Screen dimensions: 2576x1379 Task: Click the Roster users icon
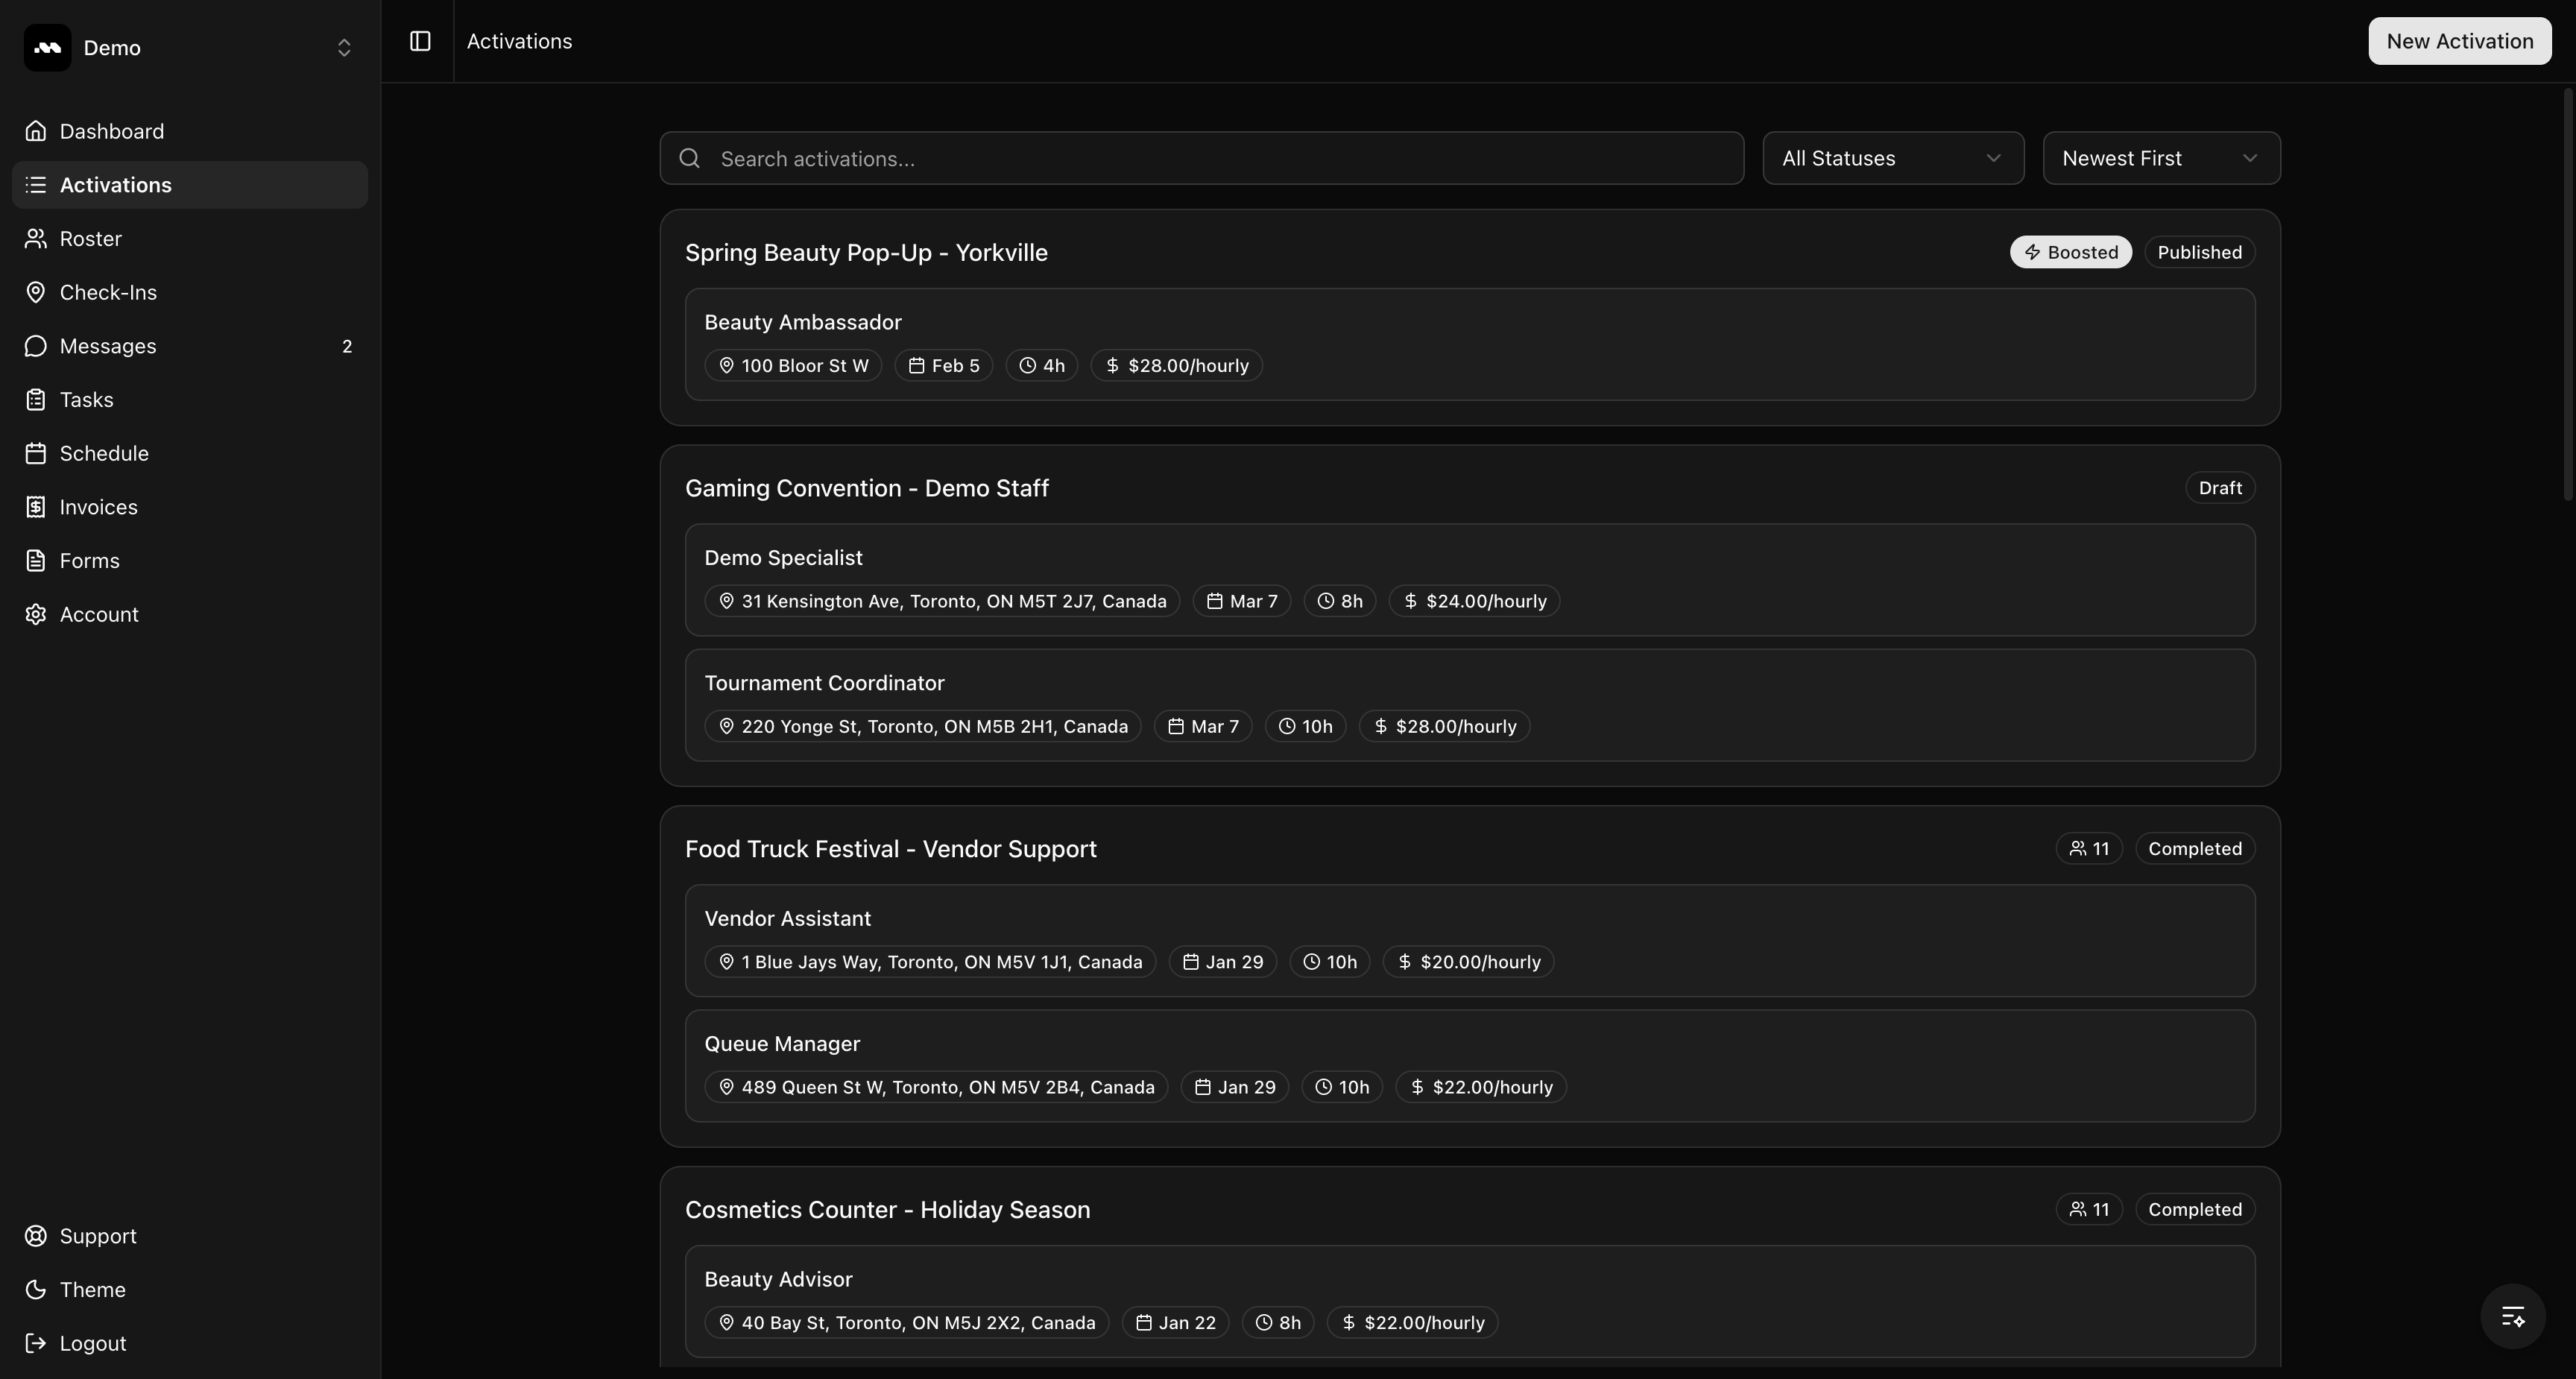tap(36, 238)
